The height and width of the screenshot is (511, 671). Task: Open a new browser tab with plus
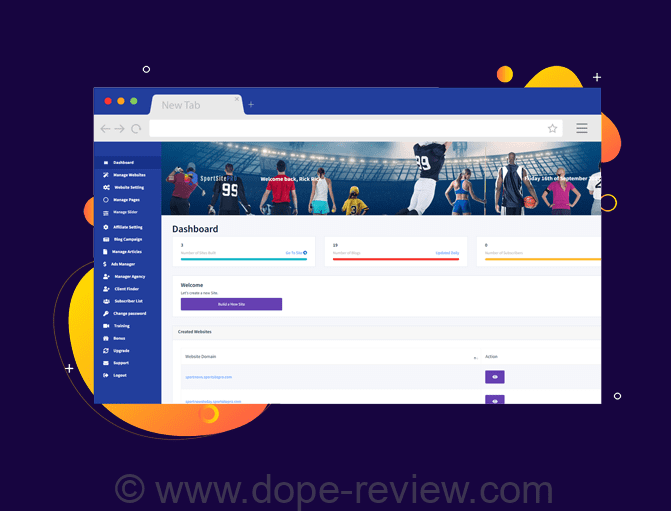(x=251, y=105)
